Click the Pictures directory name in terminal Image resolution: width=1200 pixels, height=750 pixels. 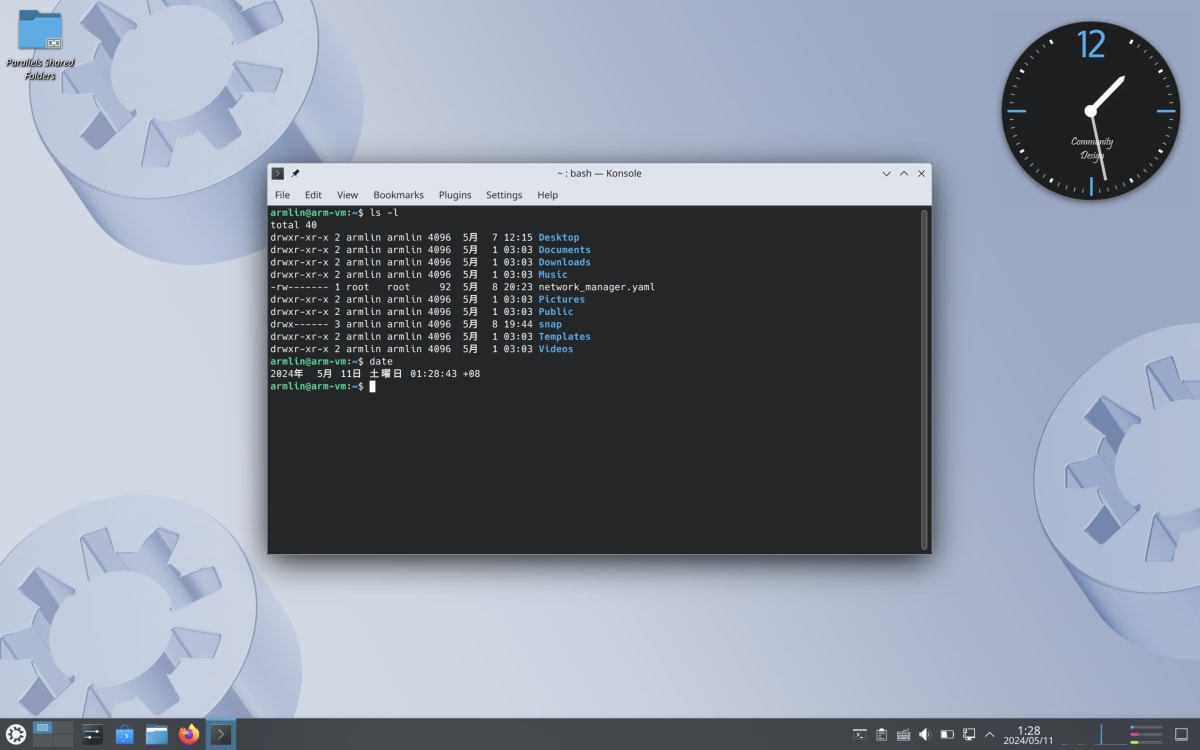coord(562,299)
